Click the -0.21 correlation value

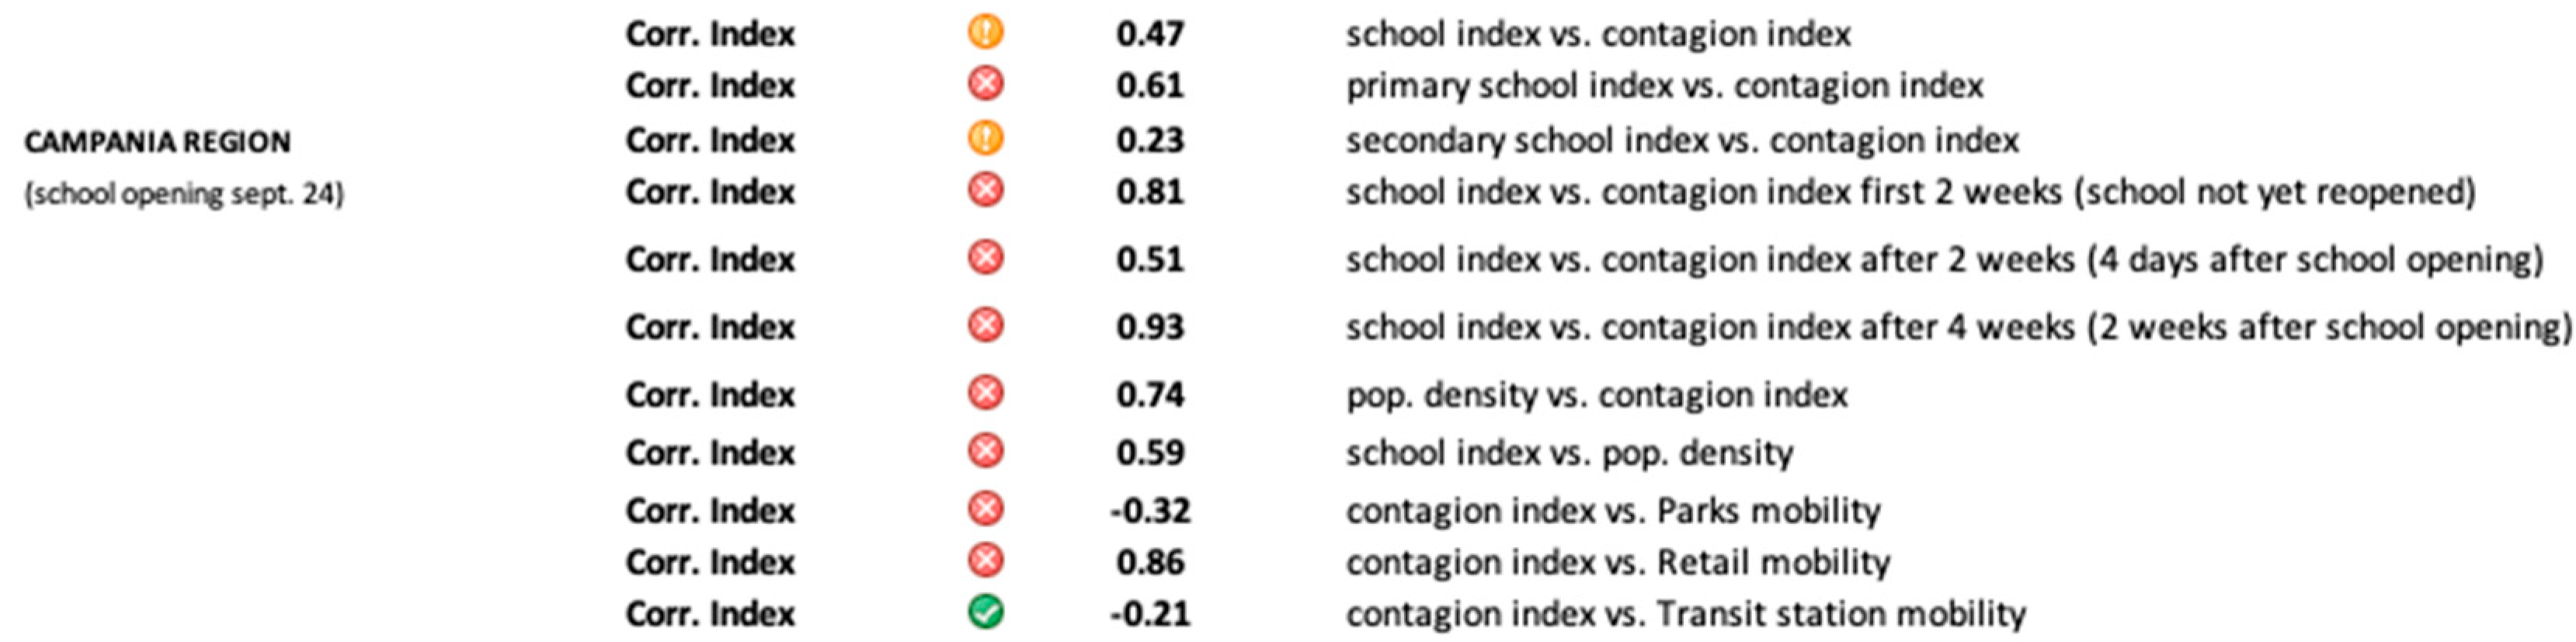coord(1150,613)
